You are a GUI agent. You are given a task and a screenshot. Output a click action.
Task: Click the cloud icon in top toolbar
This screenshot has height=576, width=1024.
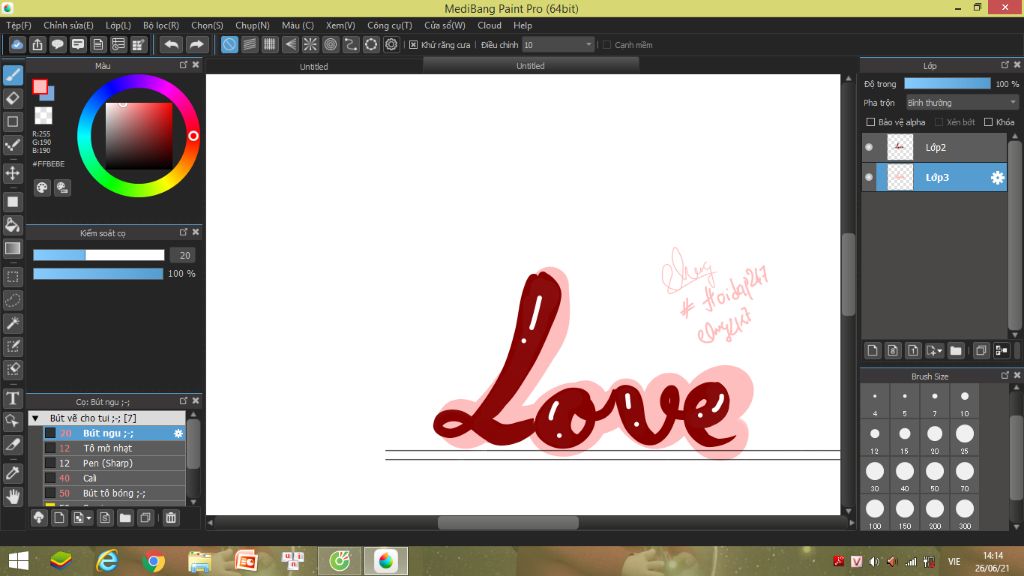[x=17, y=44]
